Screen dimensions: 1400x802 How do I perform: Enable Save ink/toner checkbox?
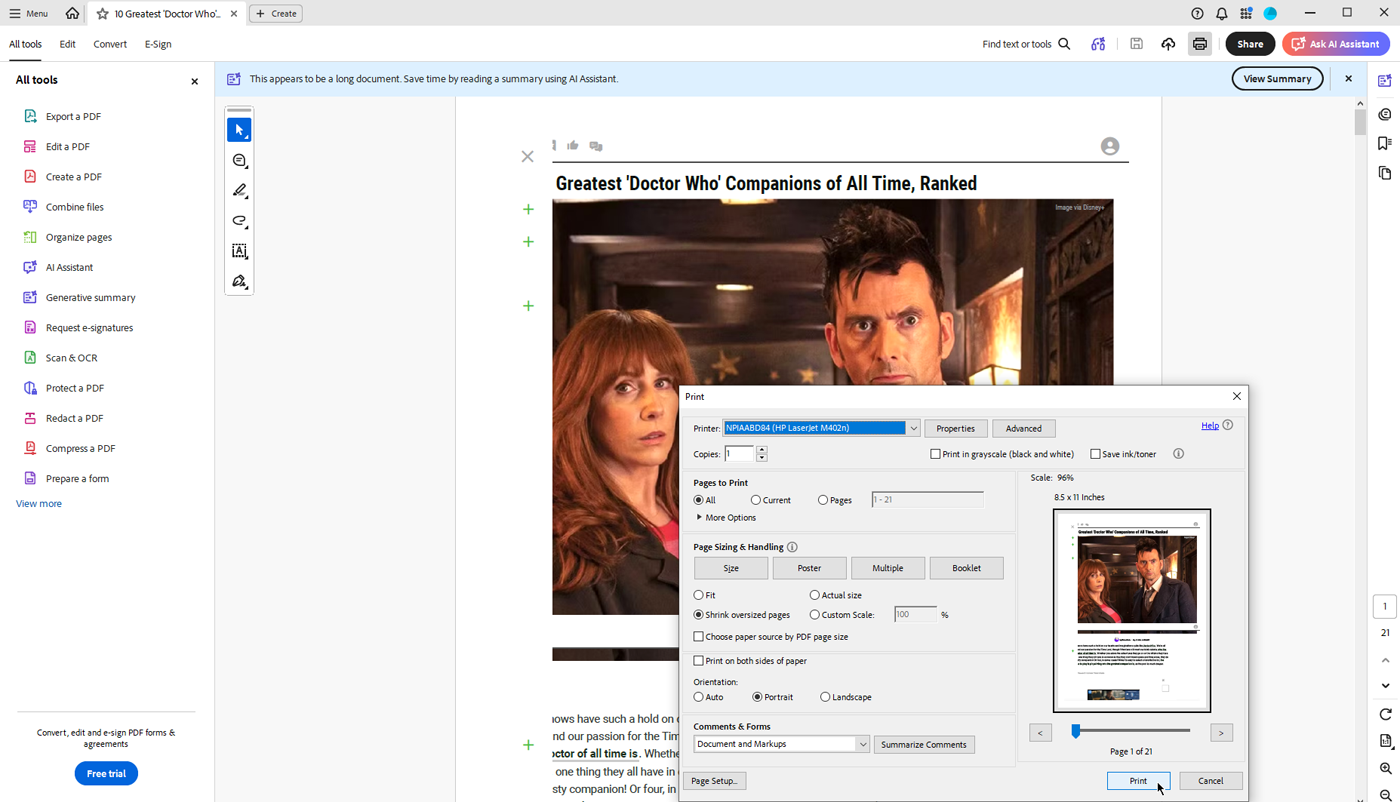[1095, 454]
